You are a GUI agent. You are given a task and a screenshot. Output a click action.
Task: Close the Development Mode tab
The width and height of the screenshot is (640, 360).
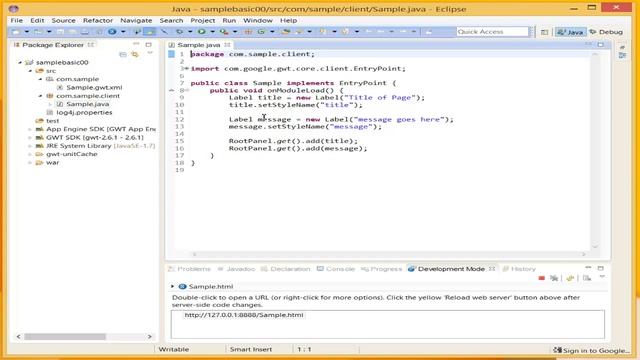click(x=492, y=269)
